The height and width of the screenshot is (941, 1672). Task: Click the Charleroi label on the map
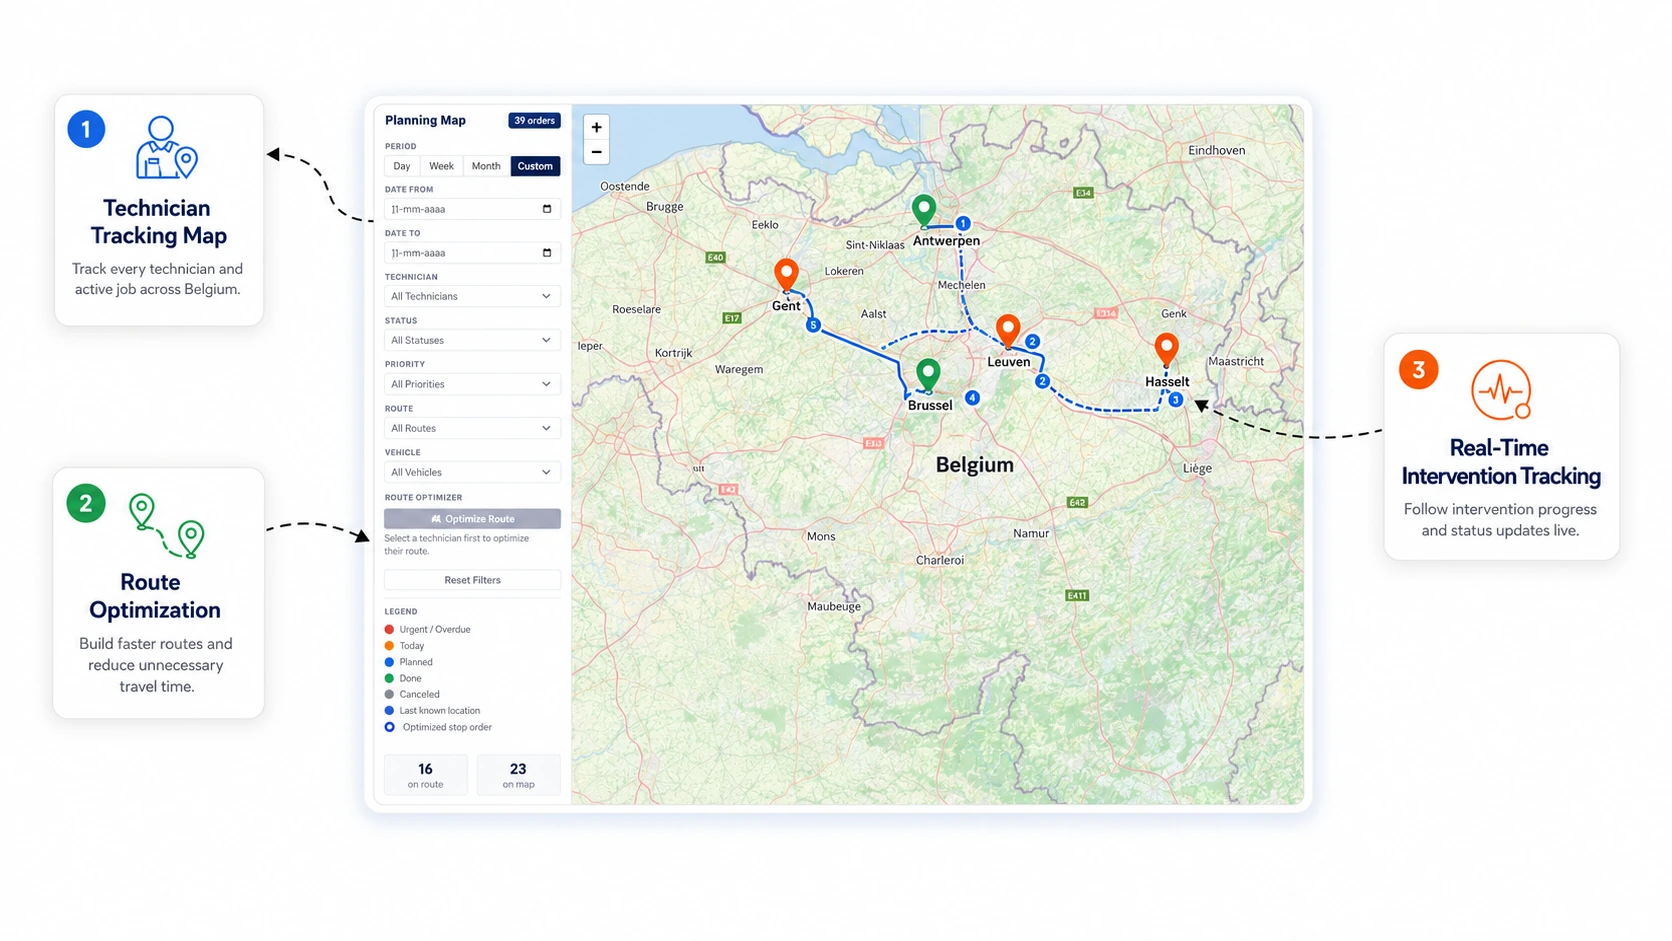940,561
